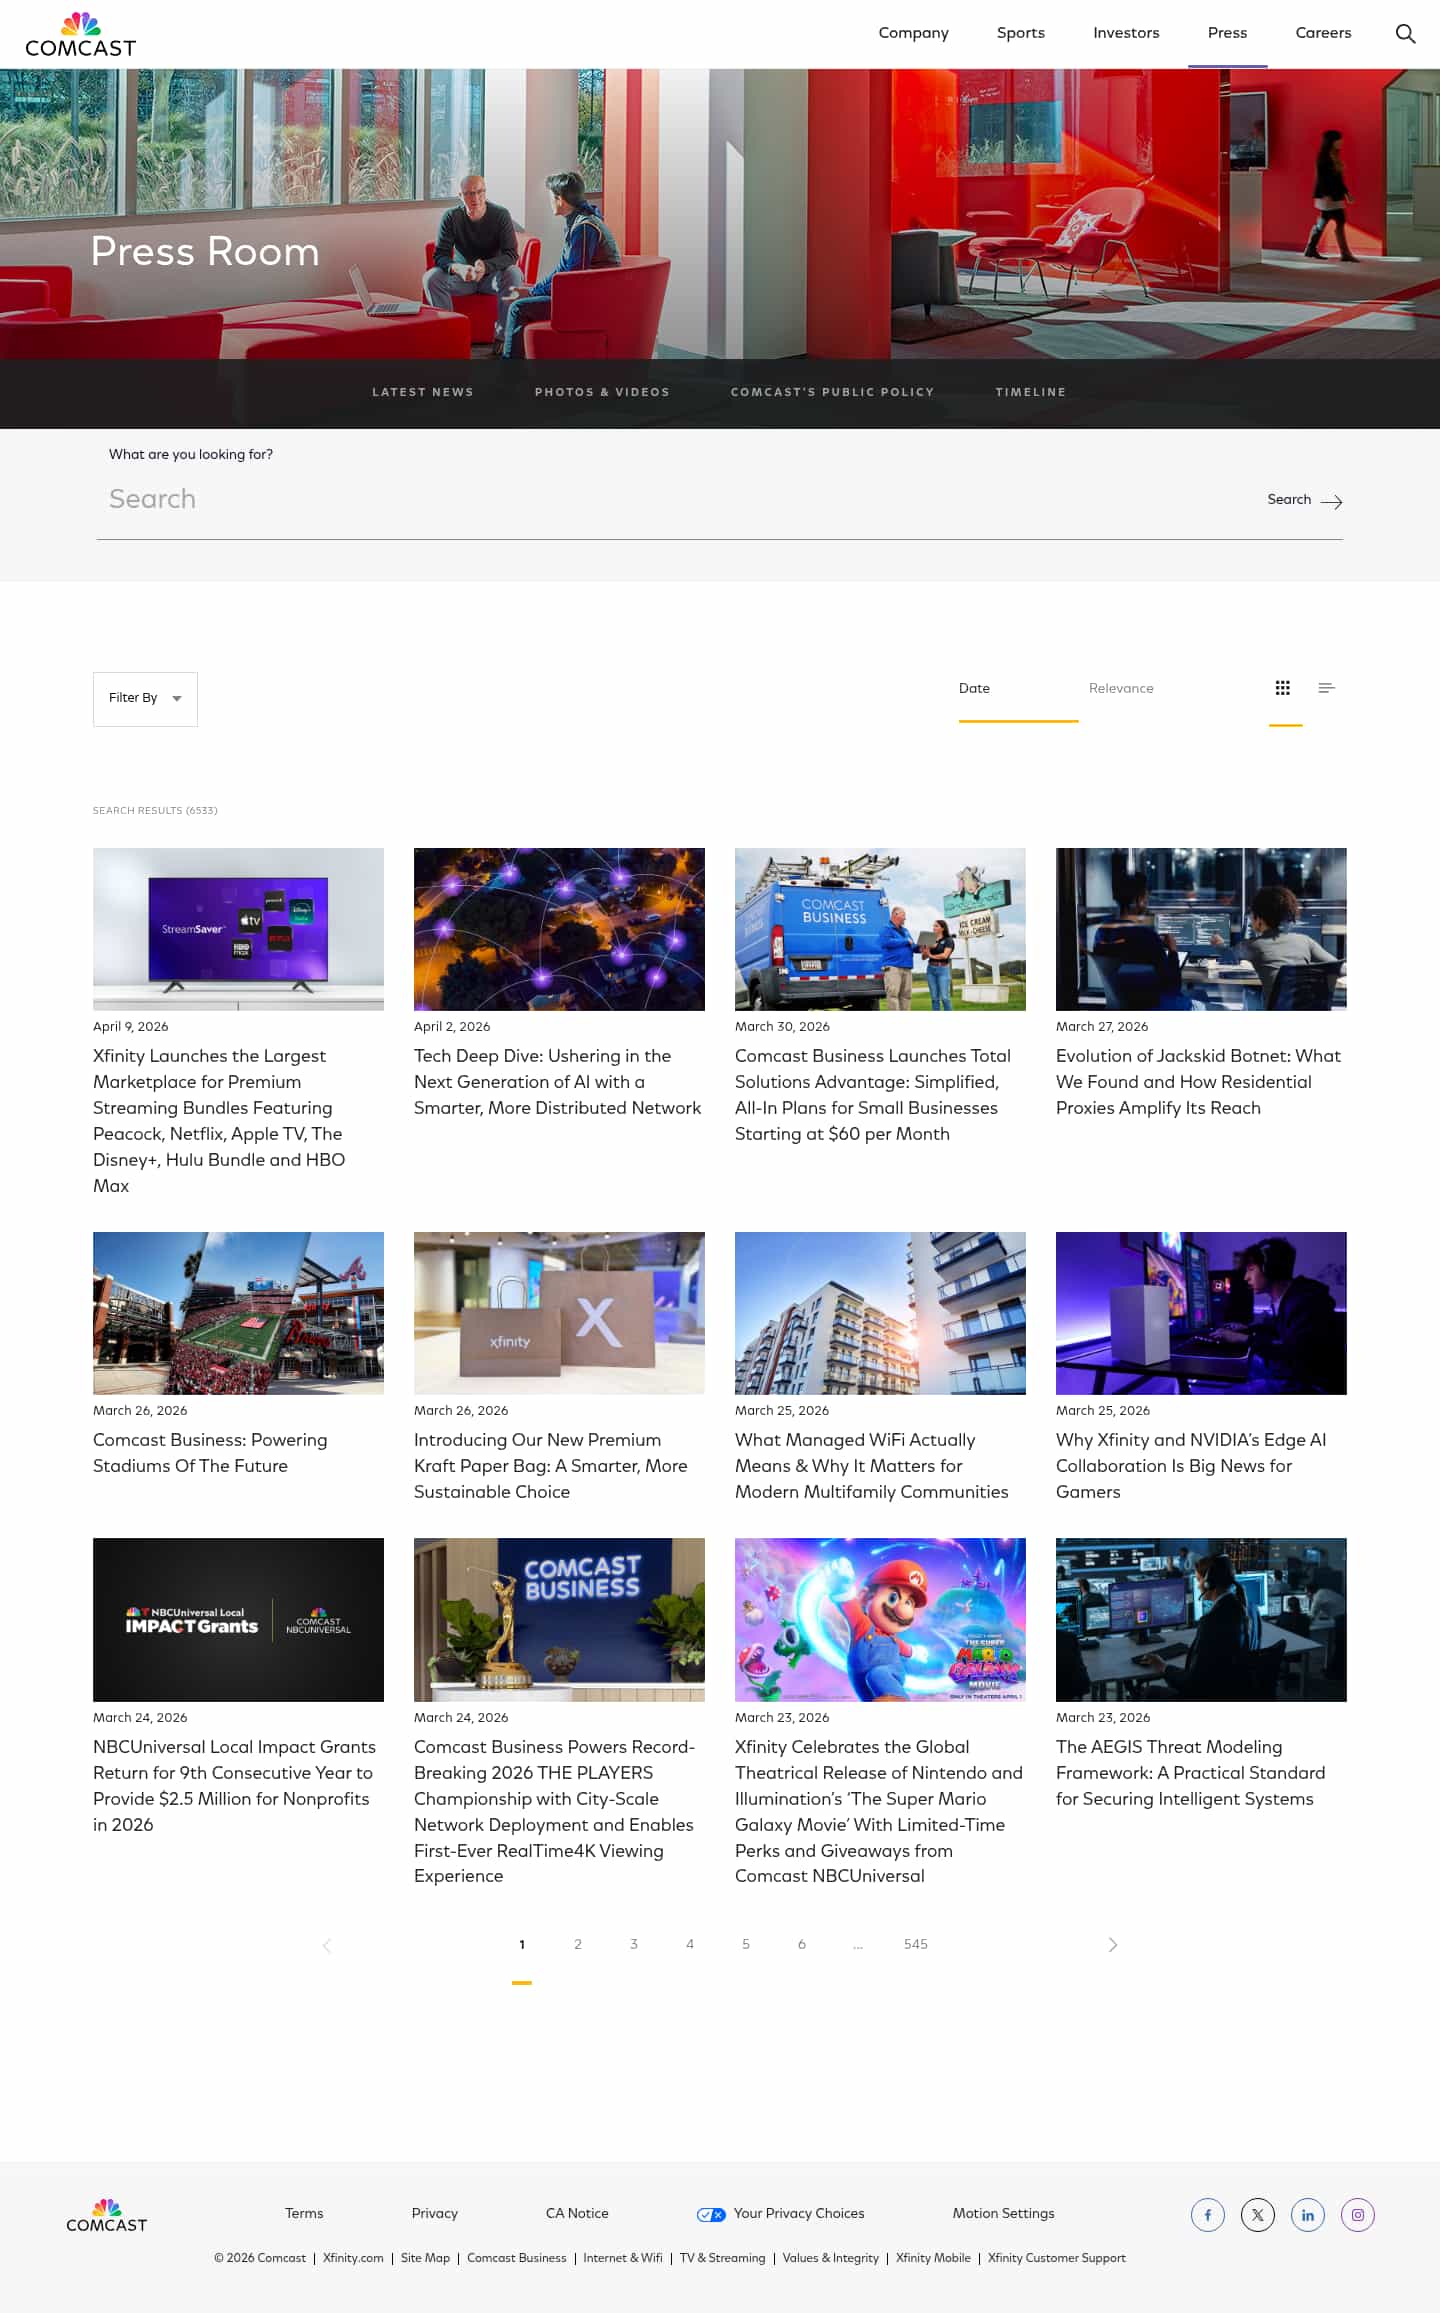The width and height of the screenshot is (1440, 2313).
Task: Open the Site Map footer link
Action: click(x=425, y=2258)
